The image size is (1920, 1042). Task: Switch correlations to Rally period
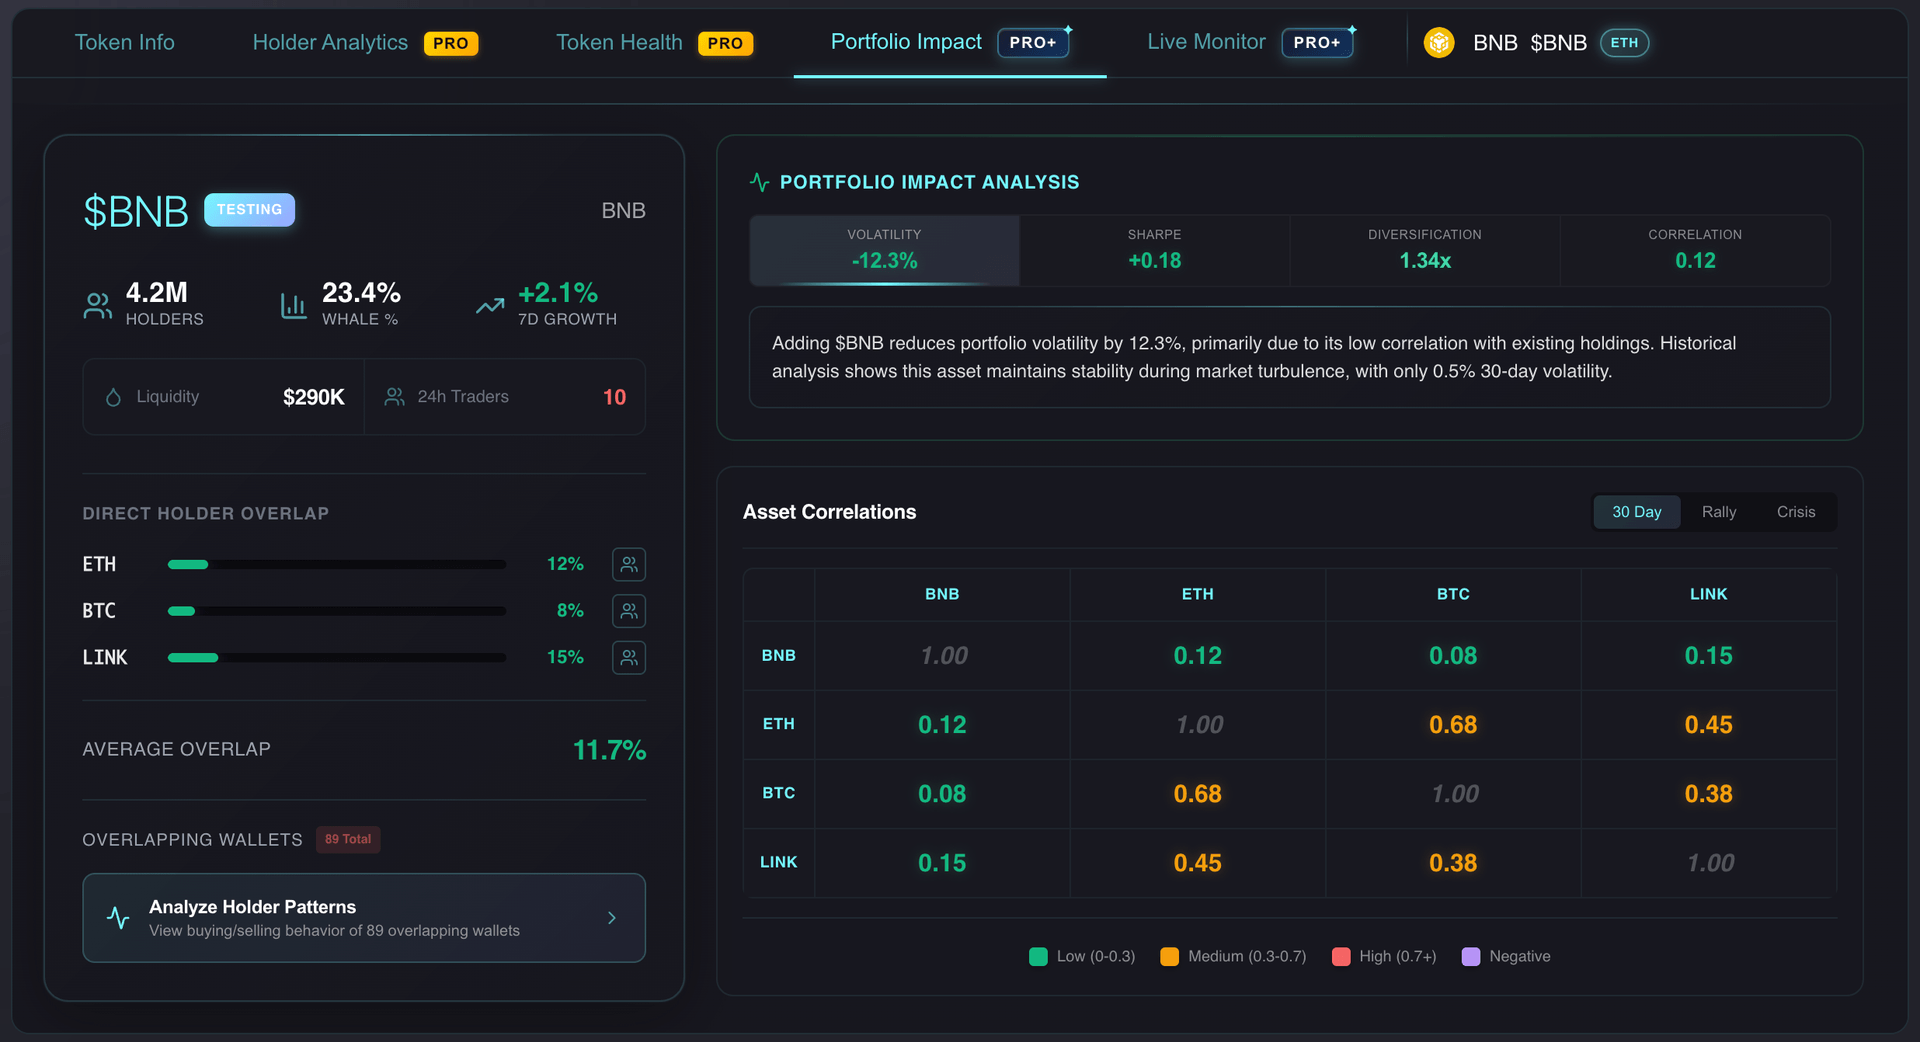[1718, 512]
